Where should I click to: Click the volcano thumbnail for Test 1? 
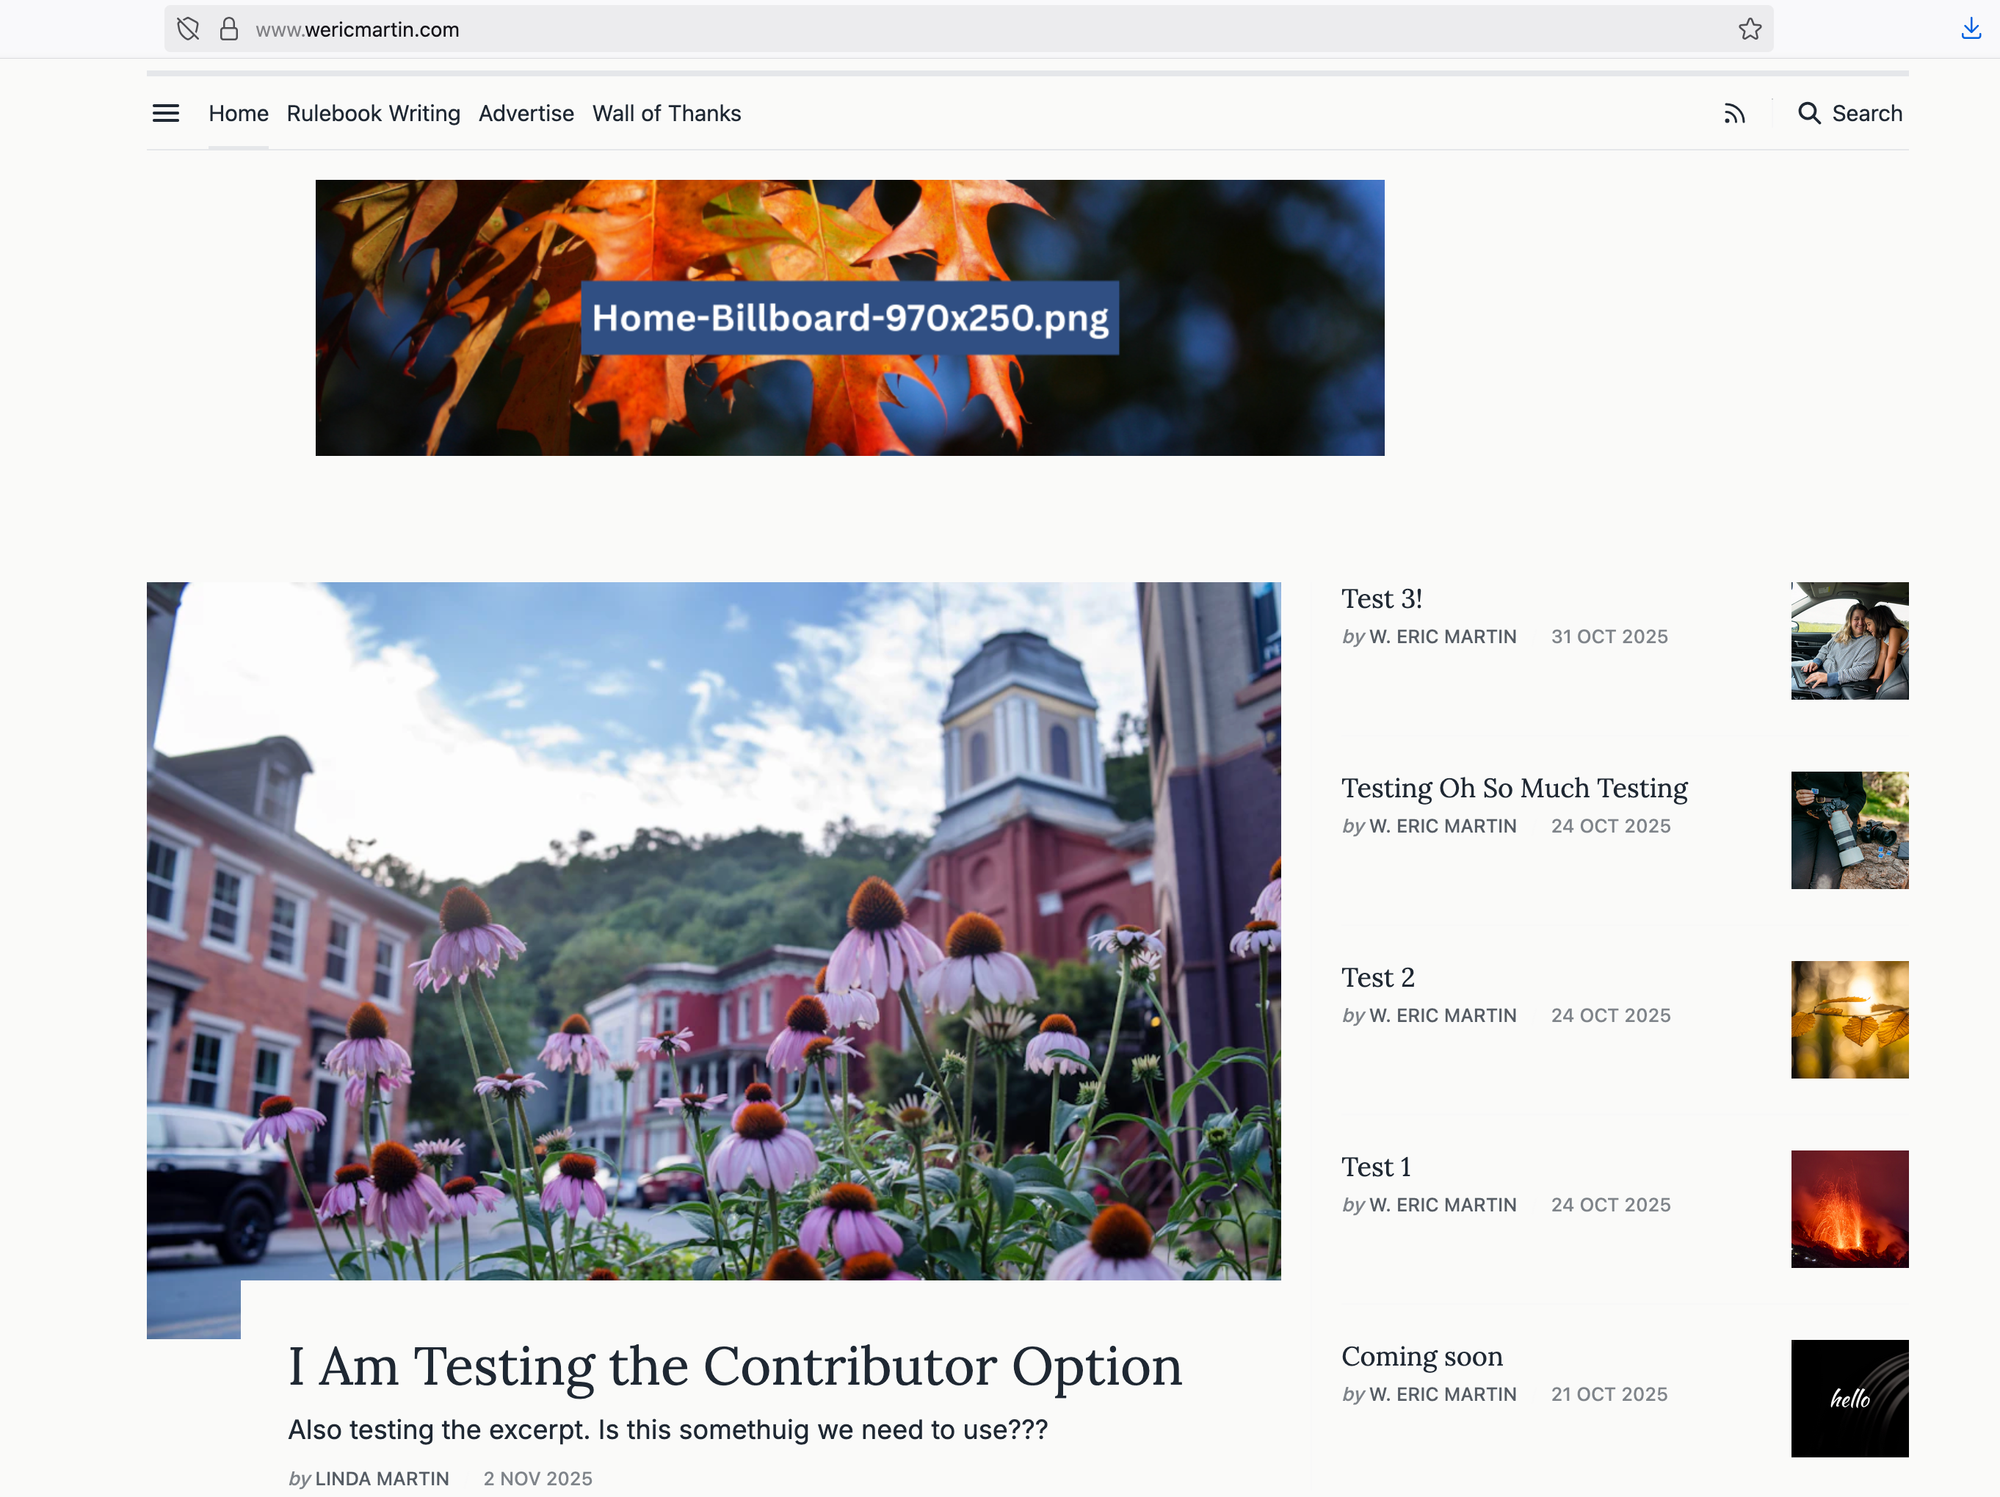pyautogui.click(x=1849, y=1209)
